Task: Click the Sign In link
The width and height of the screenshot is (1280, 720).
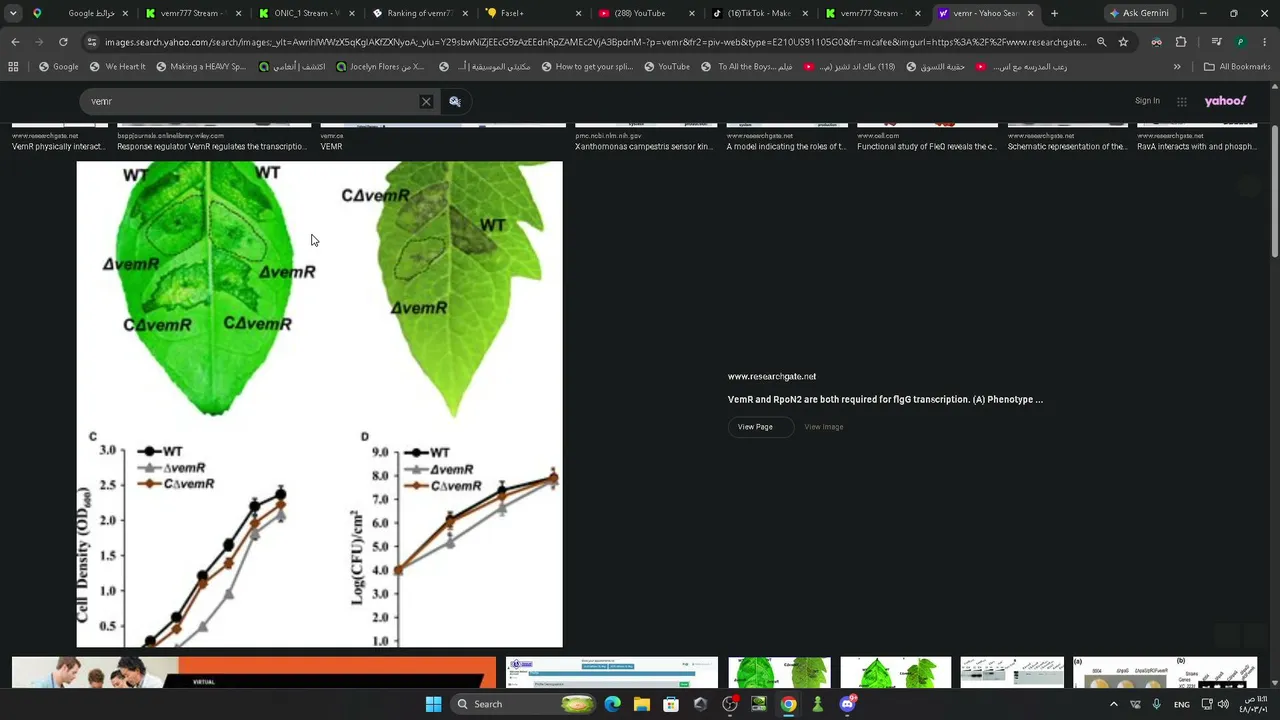Action: 1147,101
